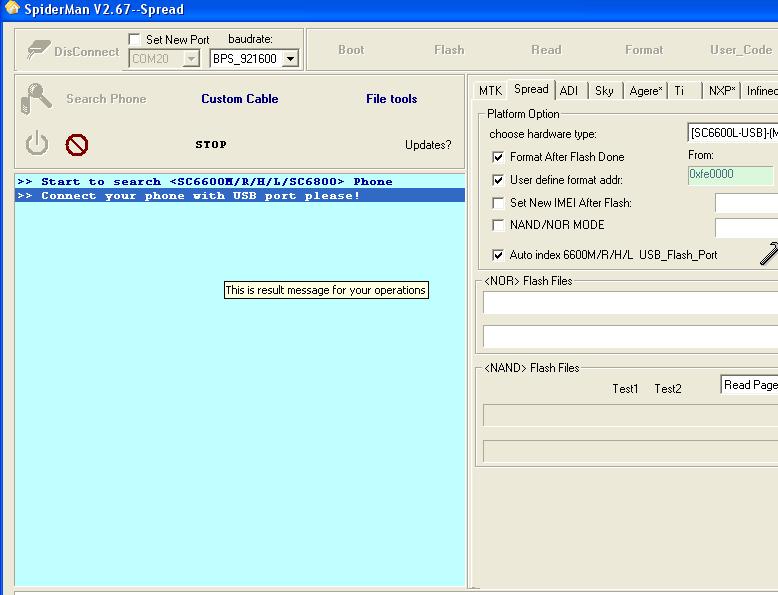Click the STOP button
Viewport: 778px width, 595px height.
(211, 144)
